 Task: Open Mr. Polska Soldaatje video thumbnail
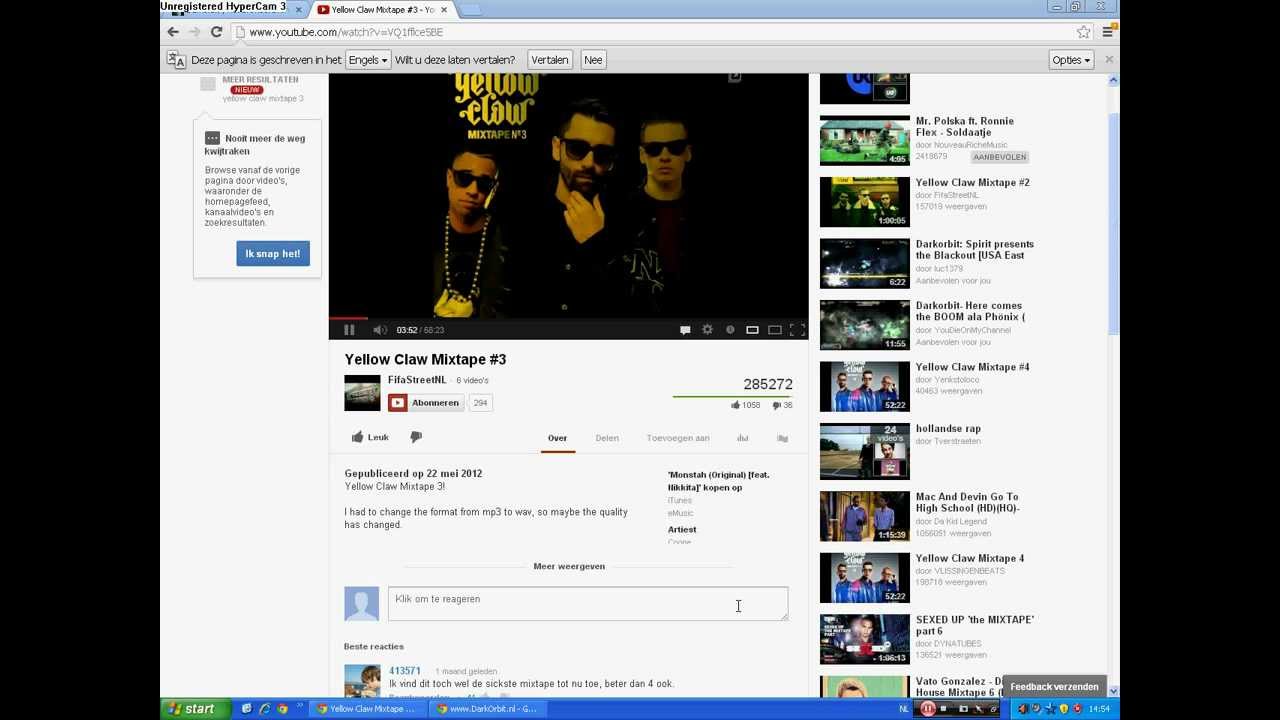coord(865,140)
